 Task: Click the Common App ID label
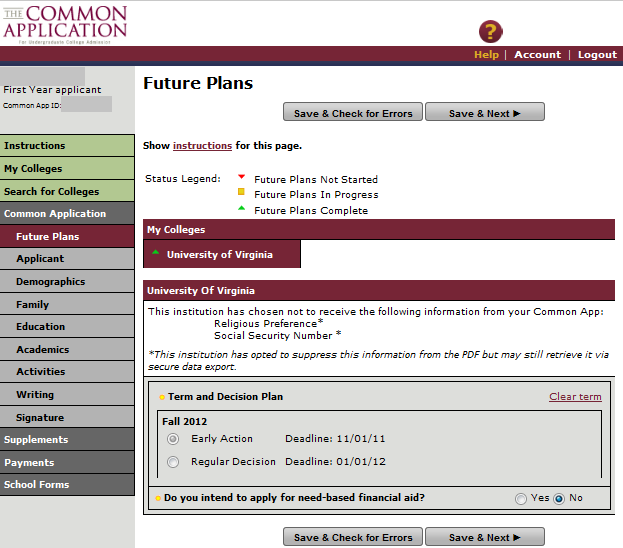tap(32, 105)
